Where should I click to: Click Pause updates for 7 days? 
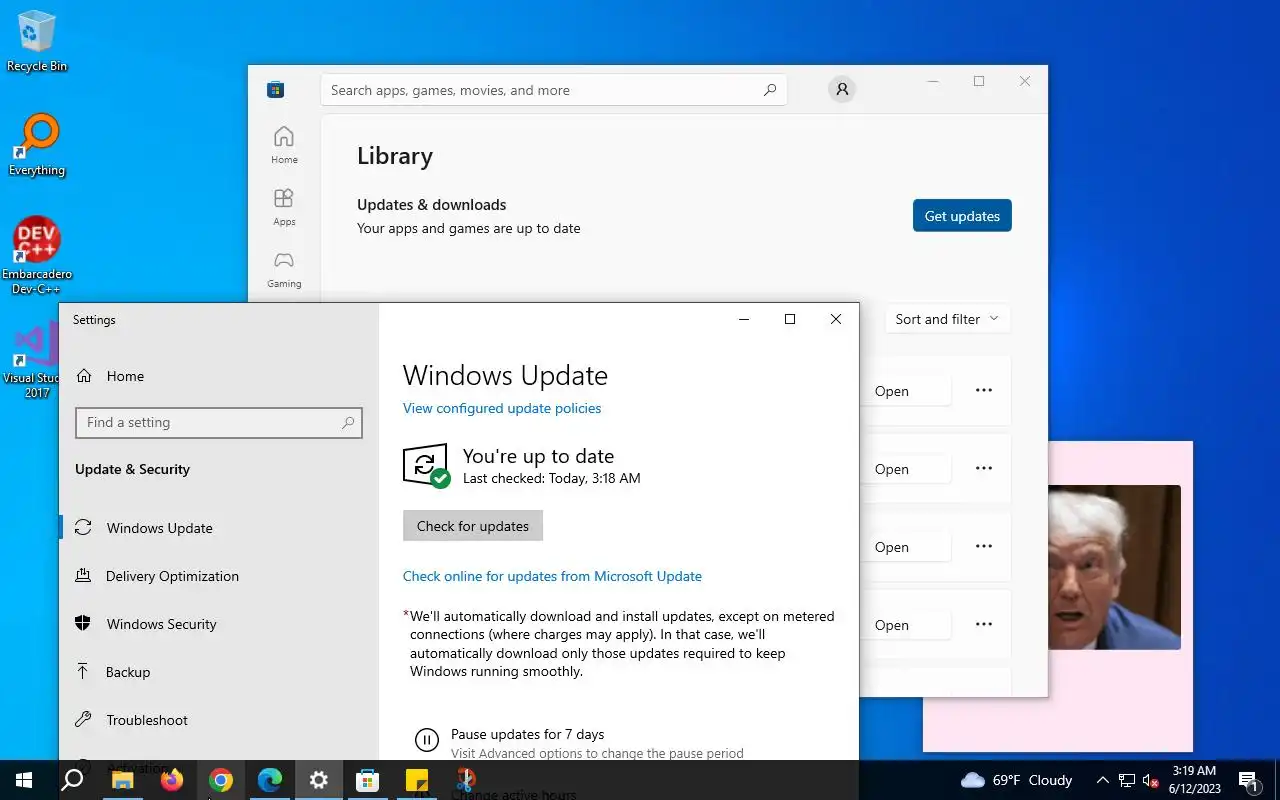point(528,734)
